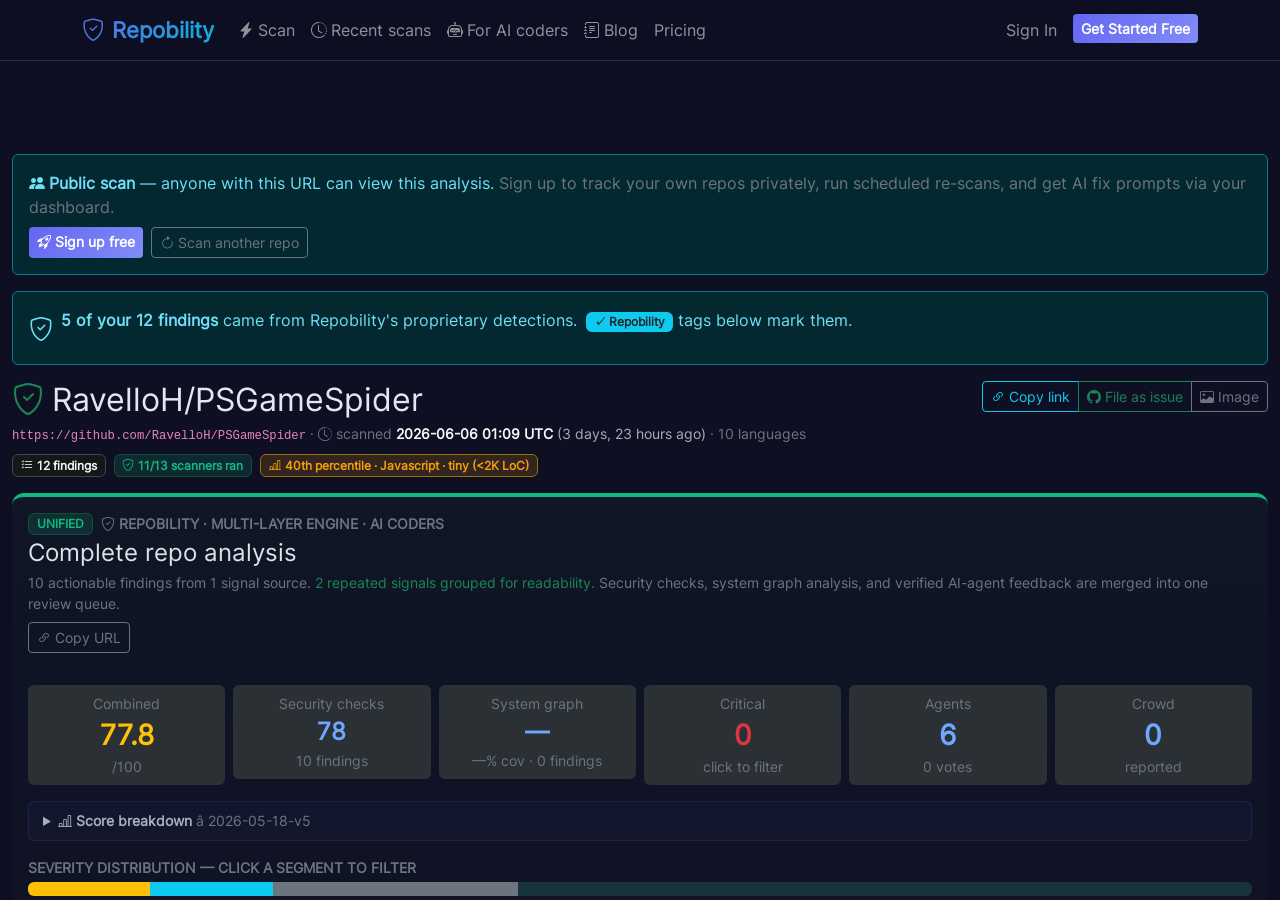Click the Repobility shield logo icon
The width and height of the screenshot is (1280, 900).
(x=93, y=30)
